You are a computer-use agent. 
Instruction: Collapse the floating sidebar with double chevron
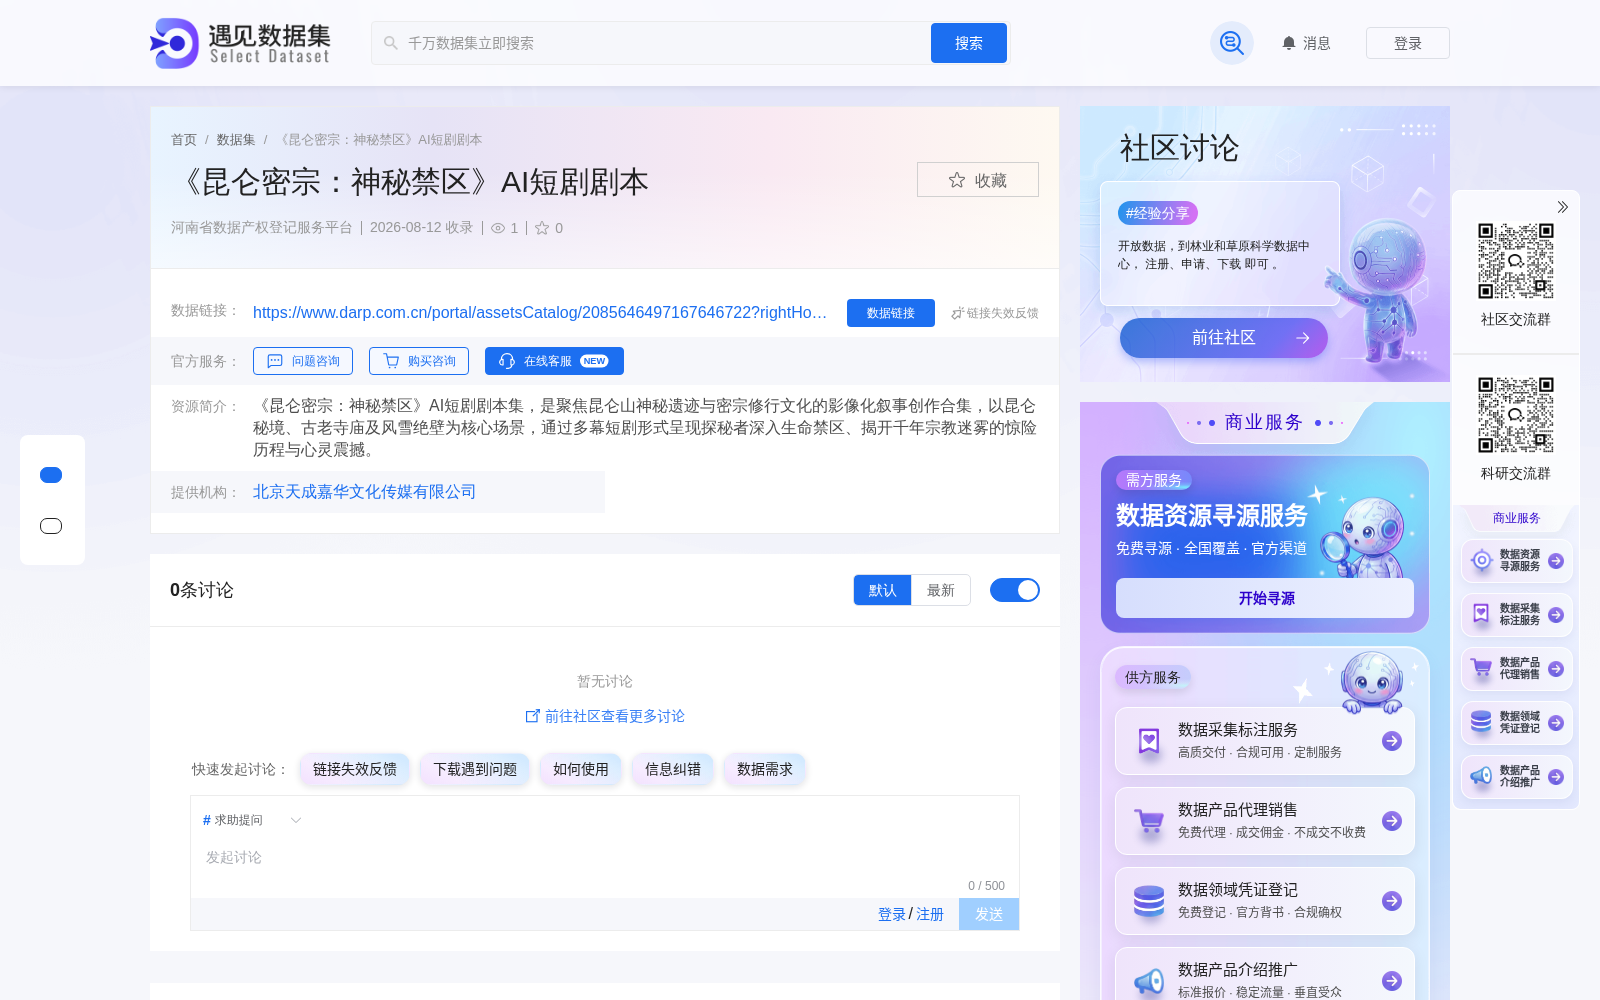click(x=1562, y=207)
